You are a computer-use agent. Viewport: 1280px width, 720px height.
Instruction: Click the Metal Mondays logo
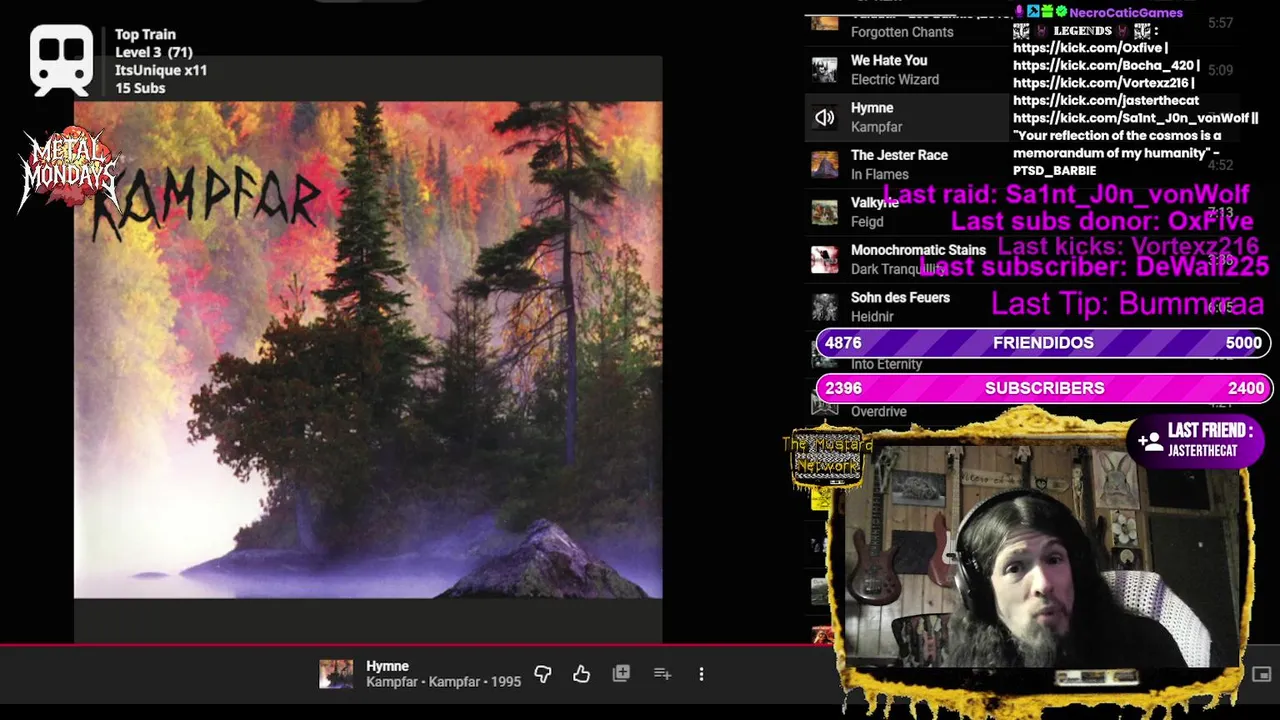(68, 169)
